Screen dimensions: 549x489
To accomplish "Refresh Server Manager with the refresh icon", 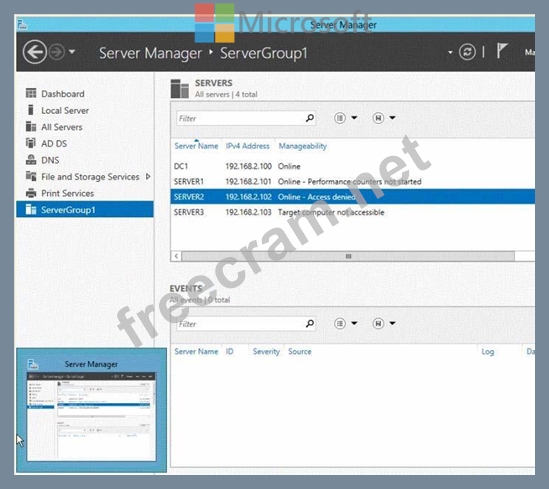I will pyautogui.click(x=467, y=52).
